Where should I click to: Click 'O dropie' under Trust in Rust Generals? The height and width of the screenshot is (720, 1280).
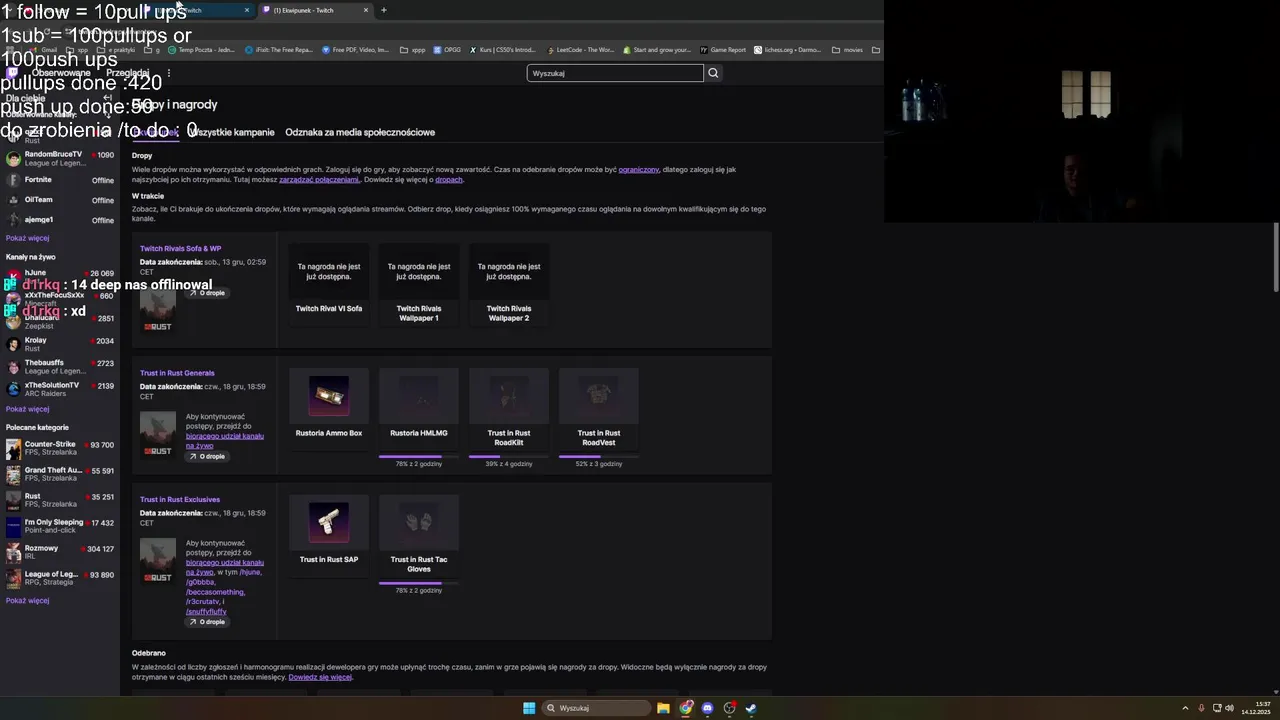[x=207, y=456]
